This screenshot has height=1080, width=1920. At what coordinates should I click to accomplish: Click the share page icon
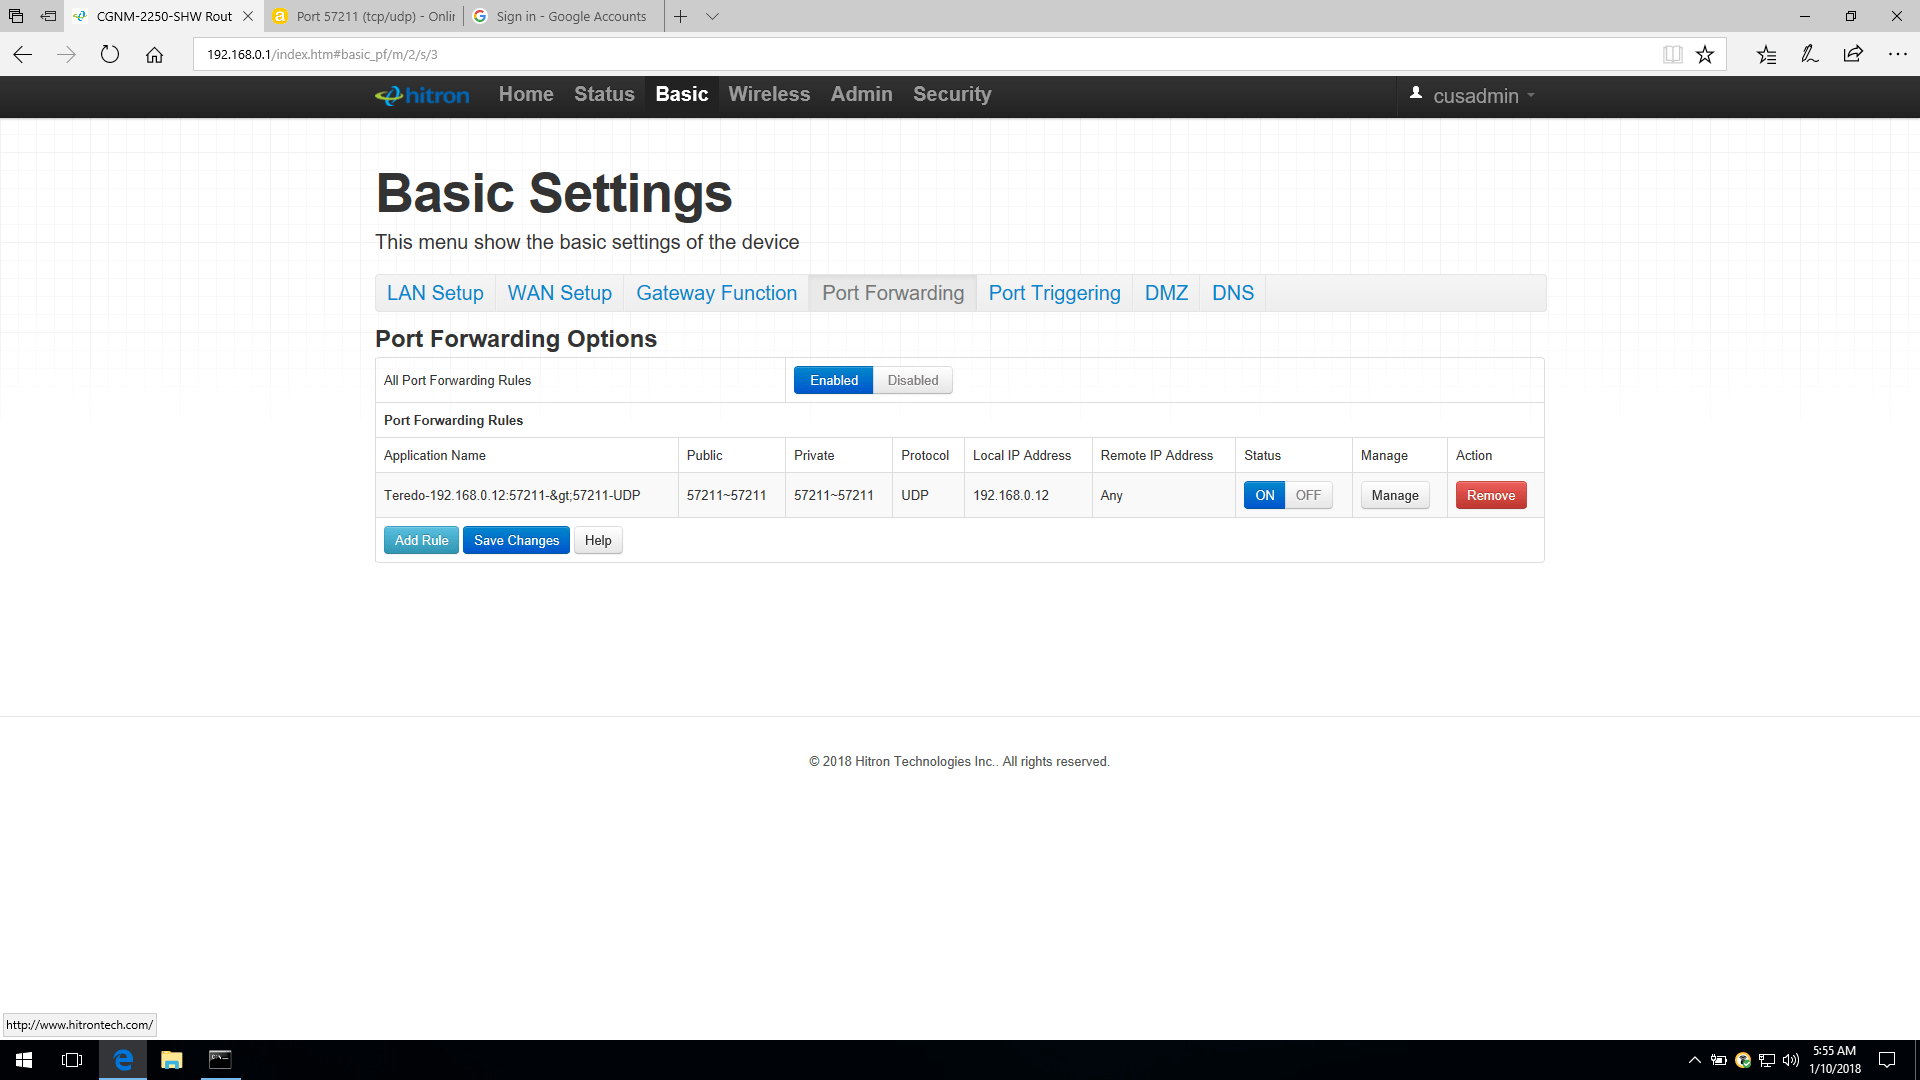[1853, 55]
